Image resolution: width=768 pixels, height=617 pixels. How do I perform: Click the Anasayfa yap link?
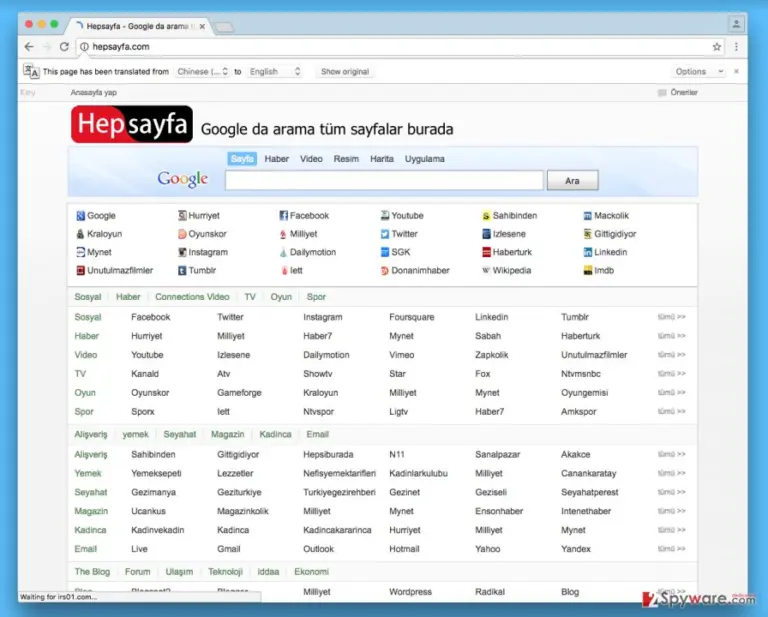94,93
